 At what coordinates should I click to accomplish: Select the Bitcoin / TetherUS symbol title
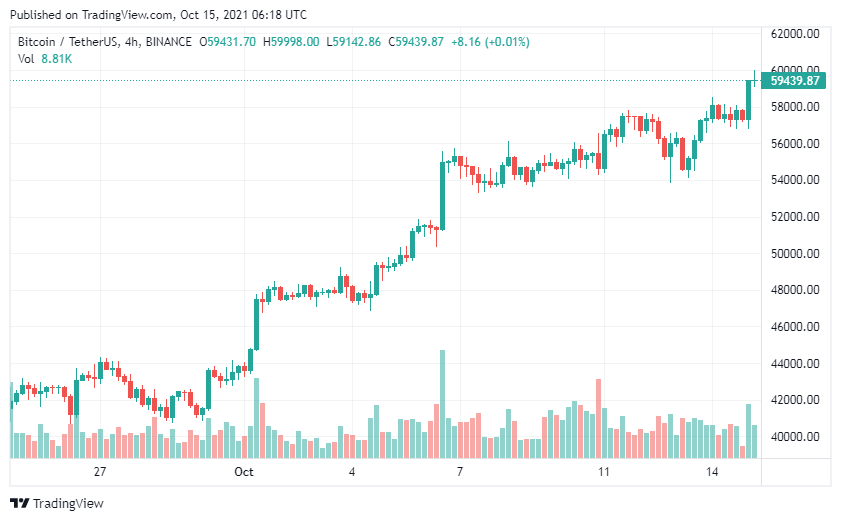68,42
